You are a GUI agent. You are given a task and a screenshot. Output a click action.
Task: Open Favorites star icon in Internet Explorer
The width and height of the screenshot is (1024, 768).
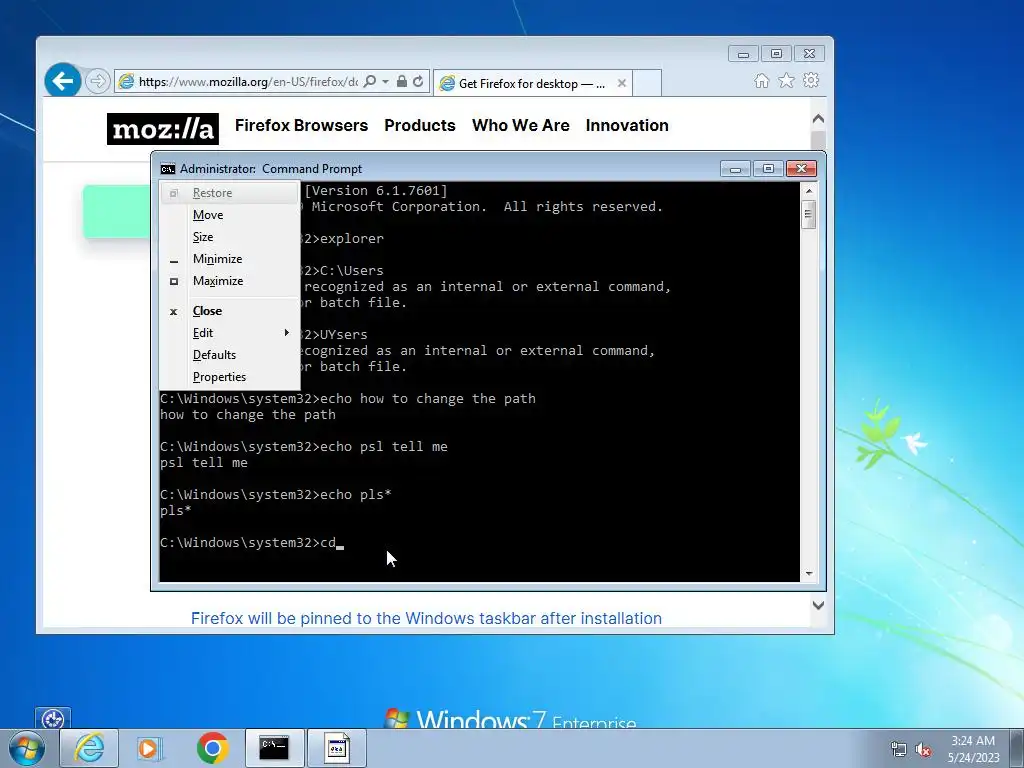click(x=786, y=80)
